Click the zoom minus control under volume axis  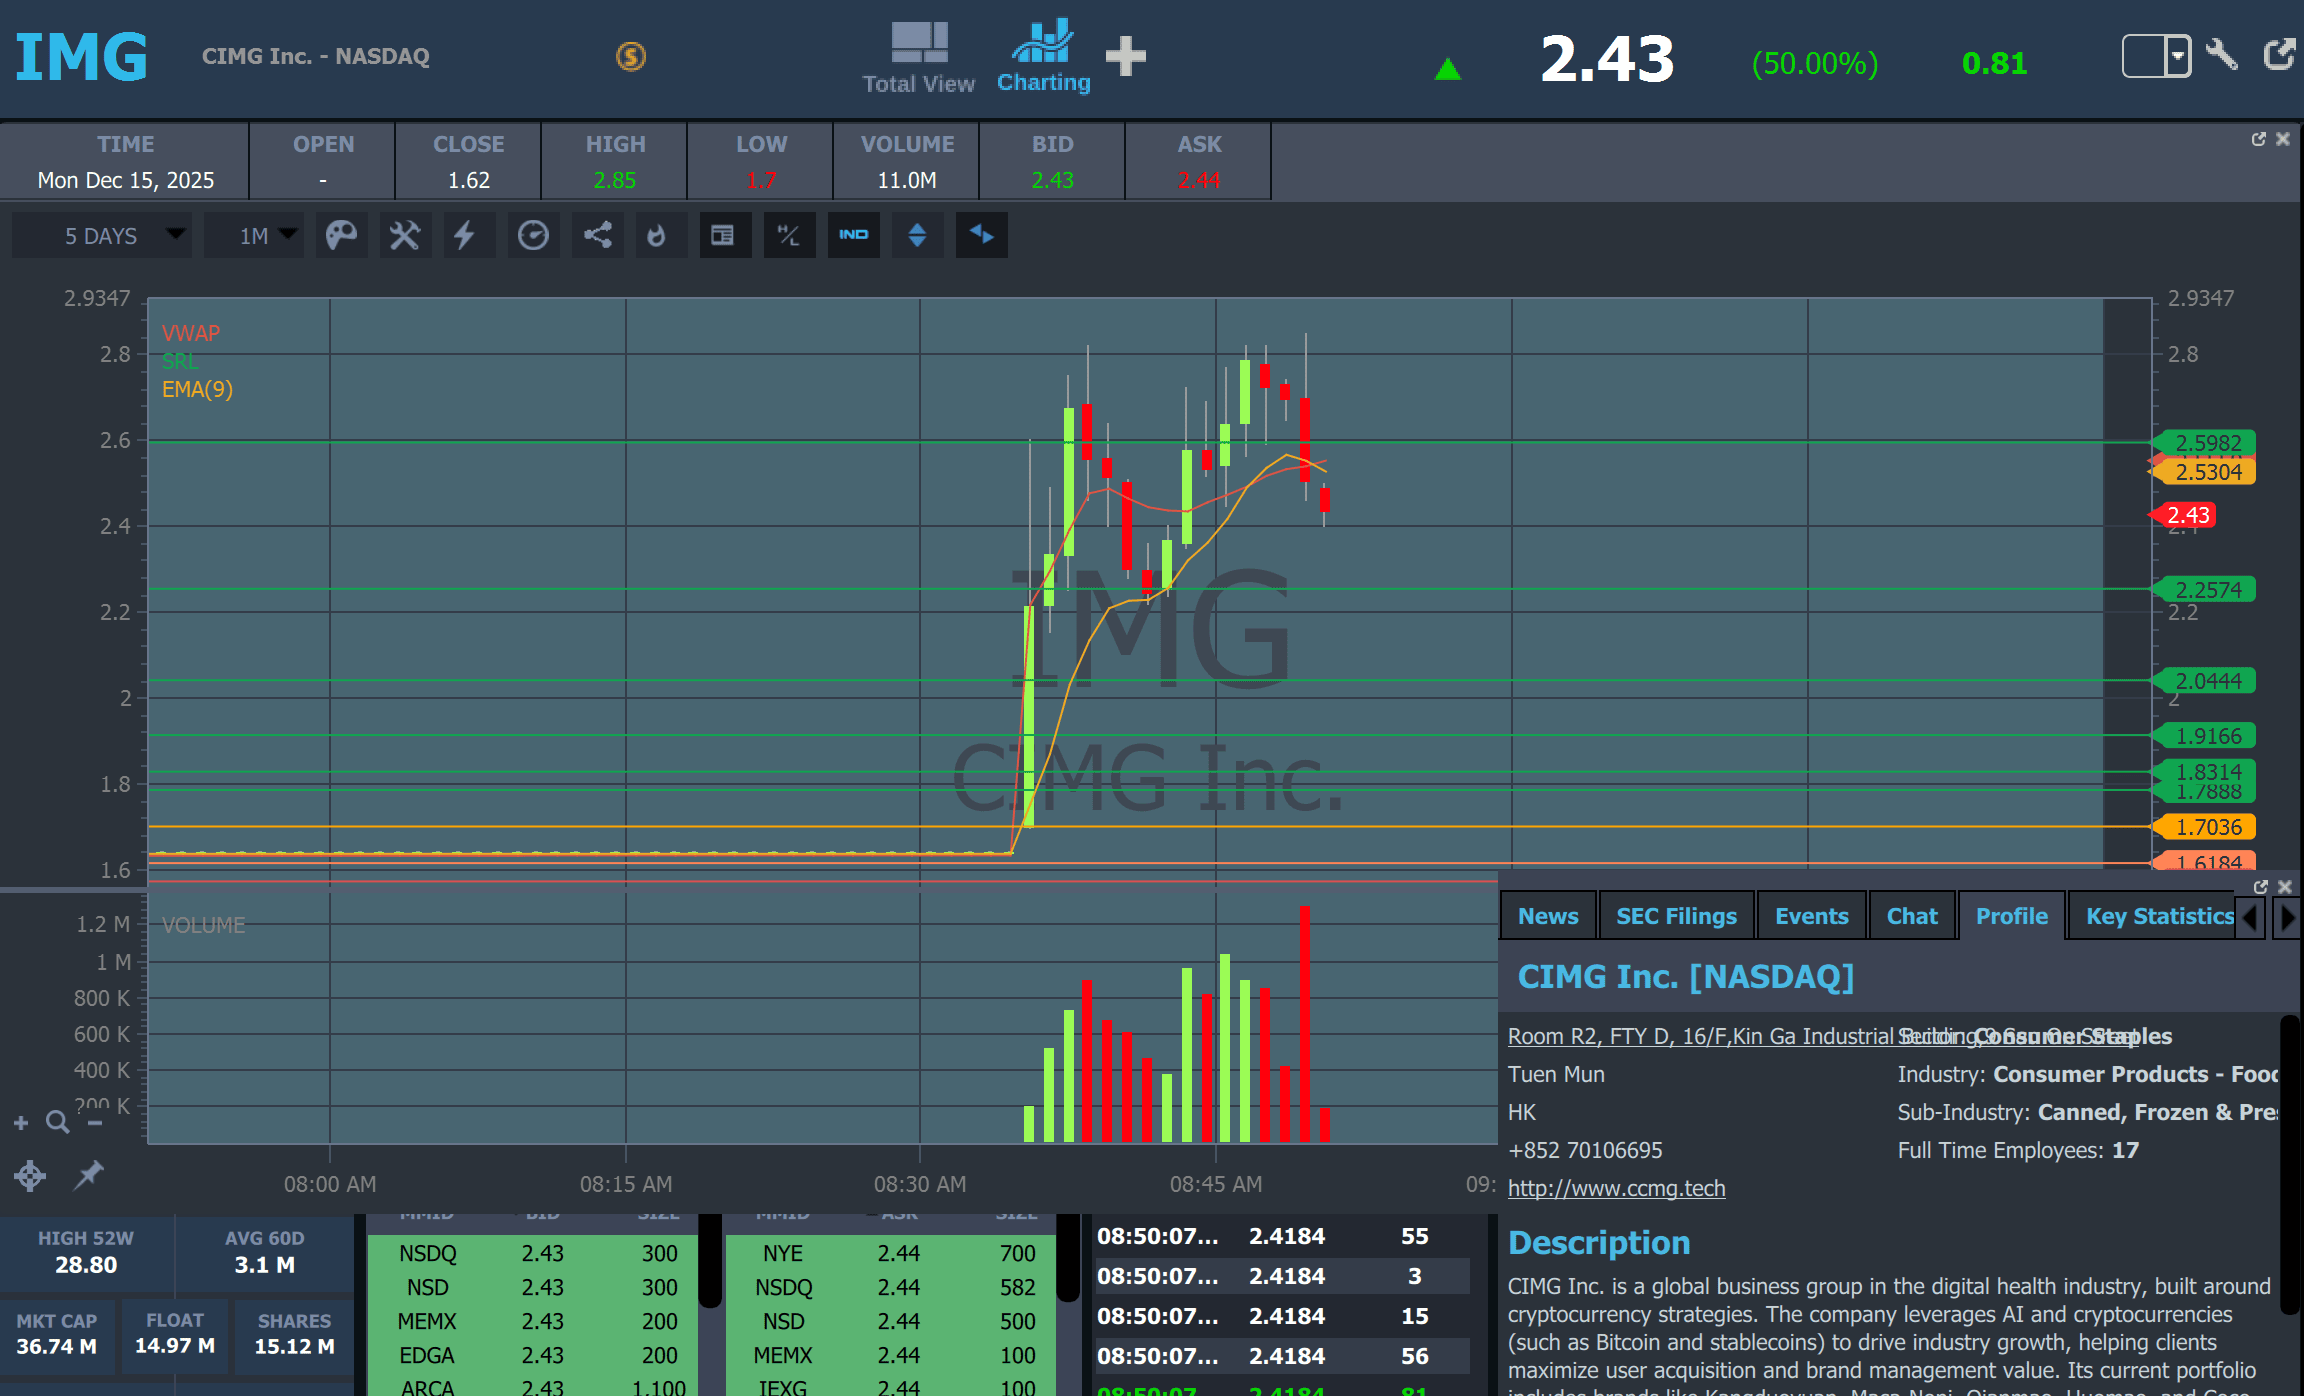pyautogui.click(x=95, y=1122)
